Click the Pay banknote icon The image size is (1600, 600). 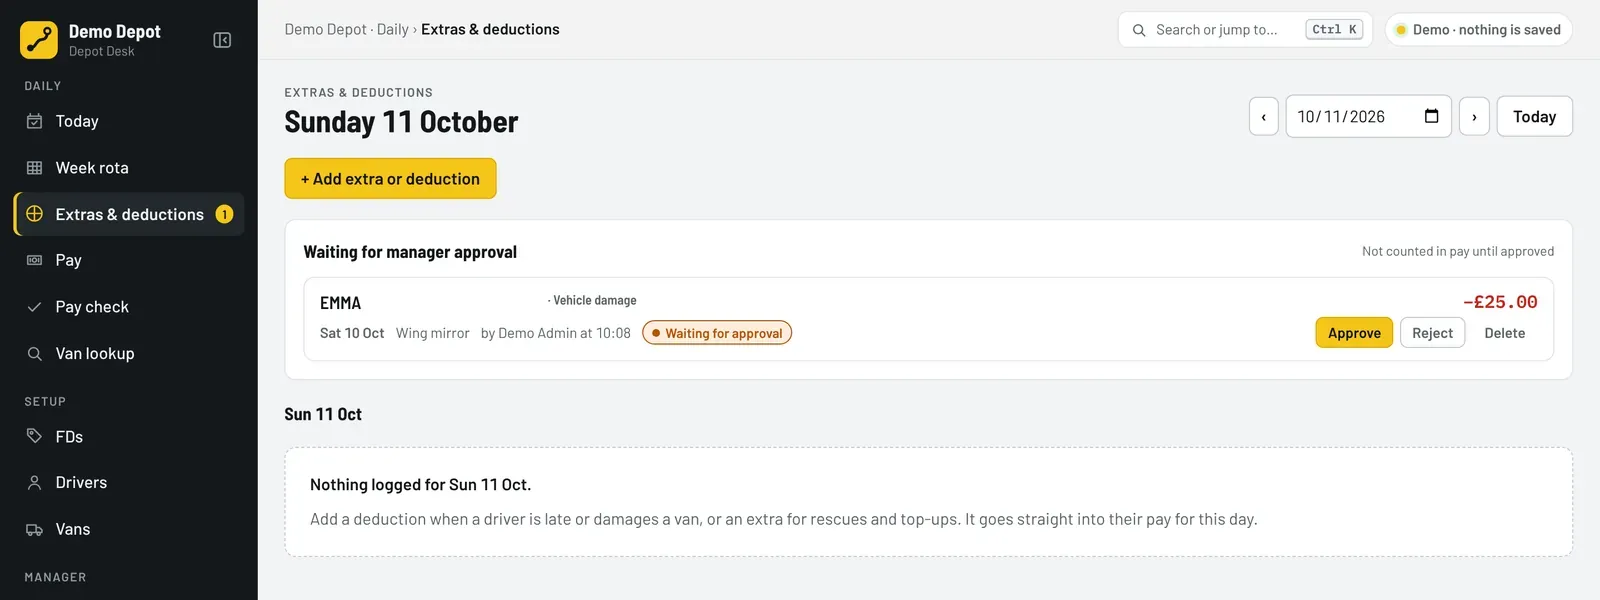click(x=34, y=260)
